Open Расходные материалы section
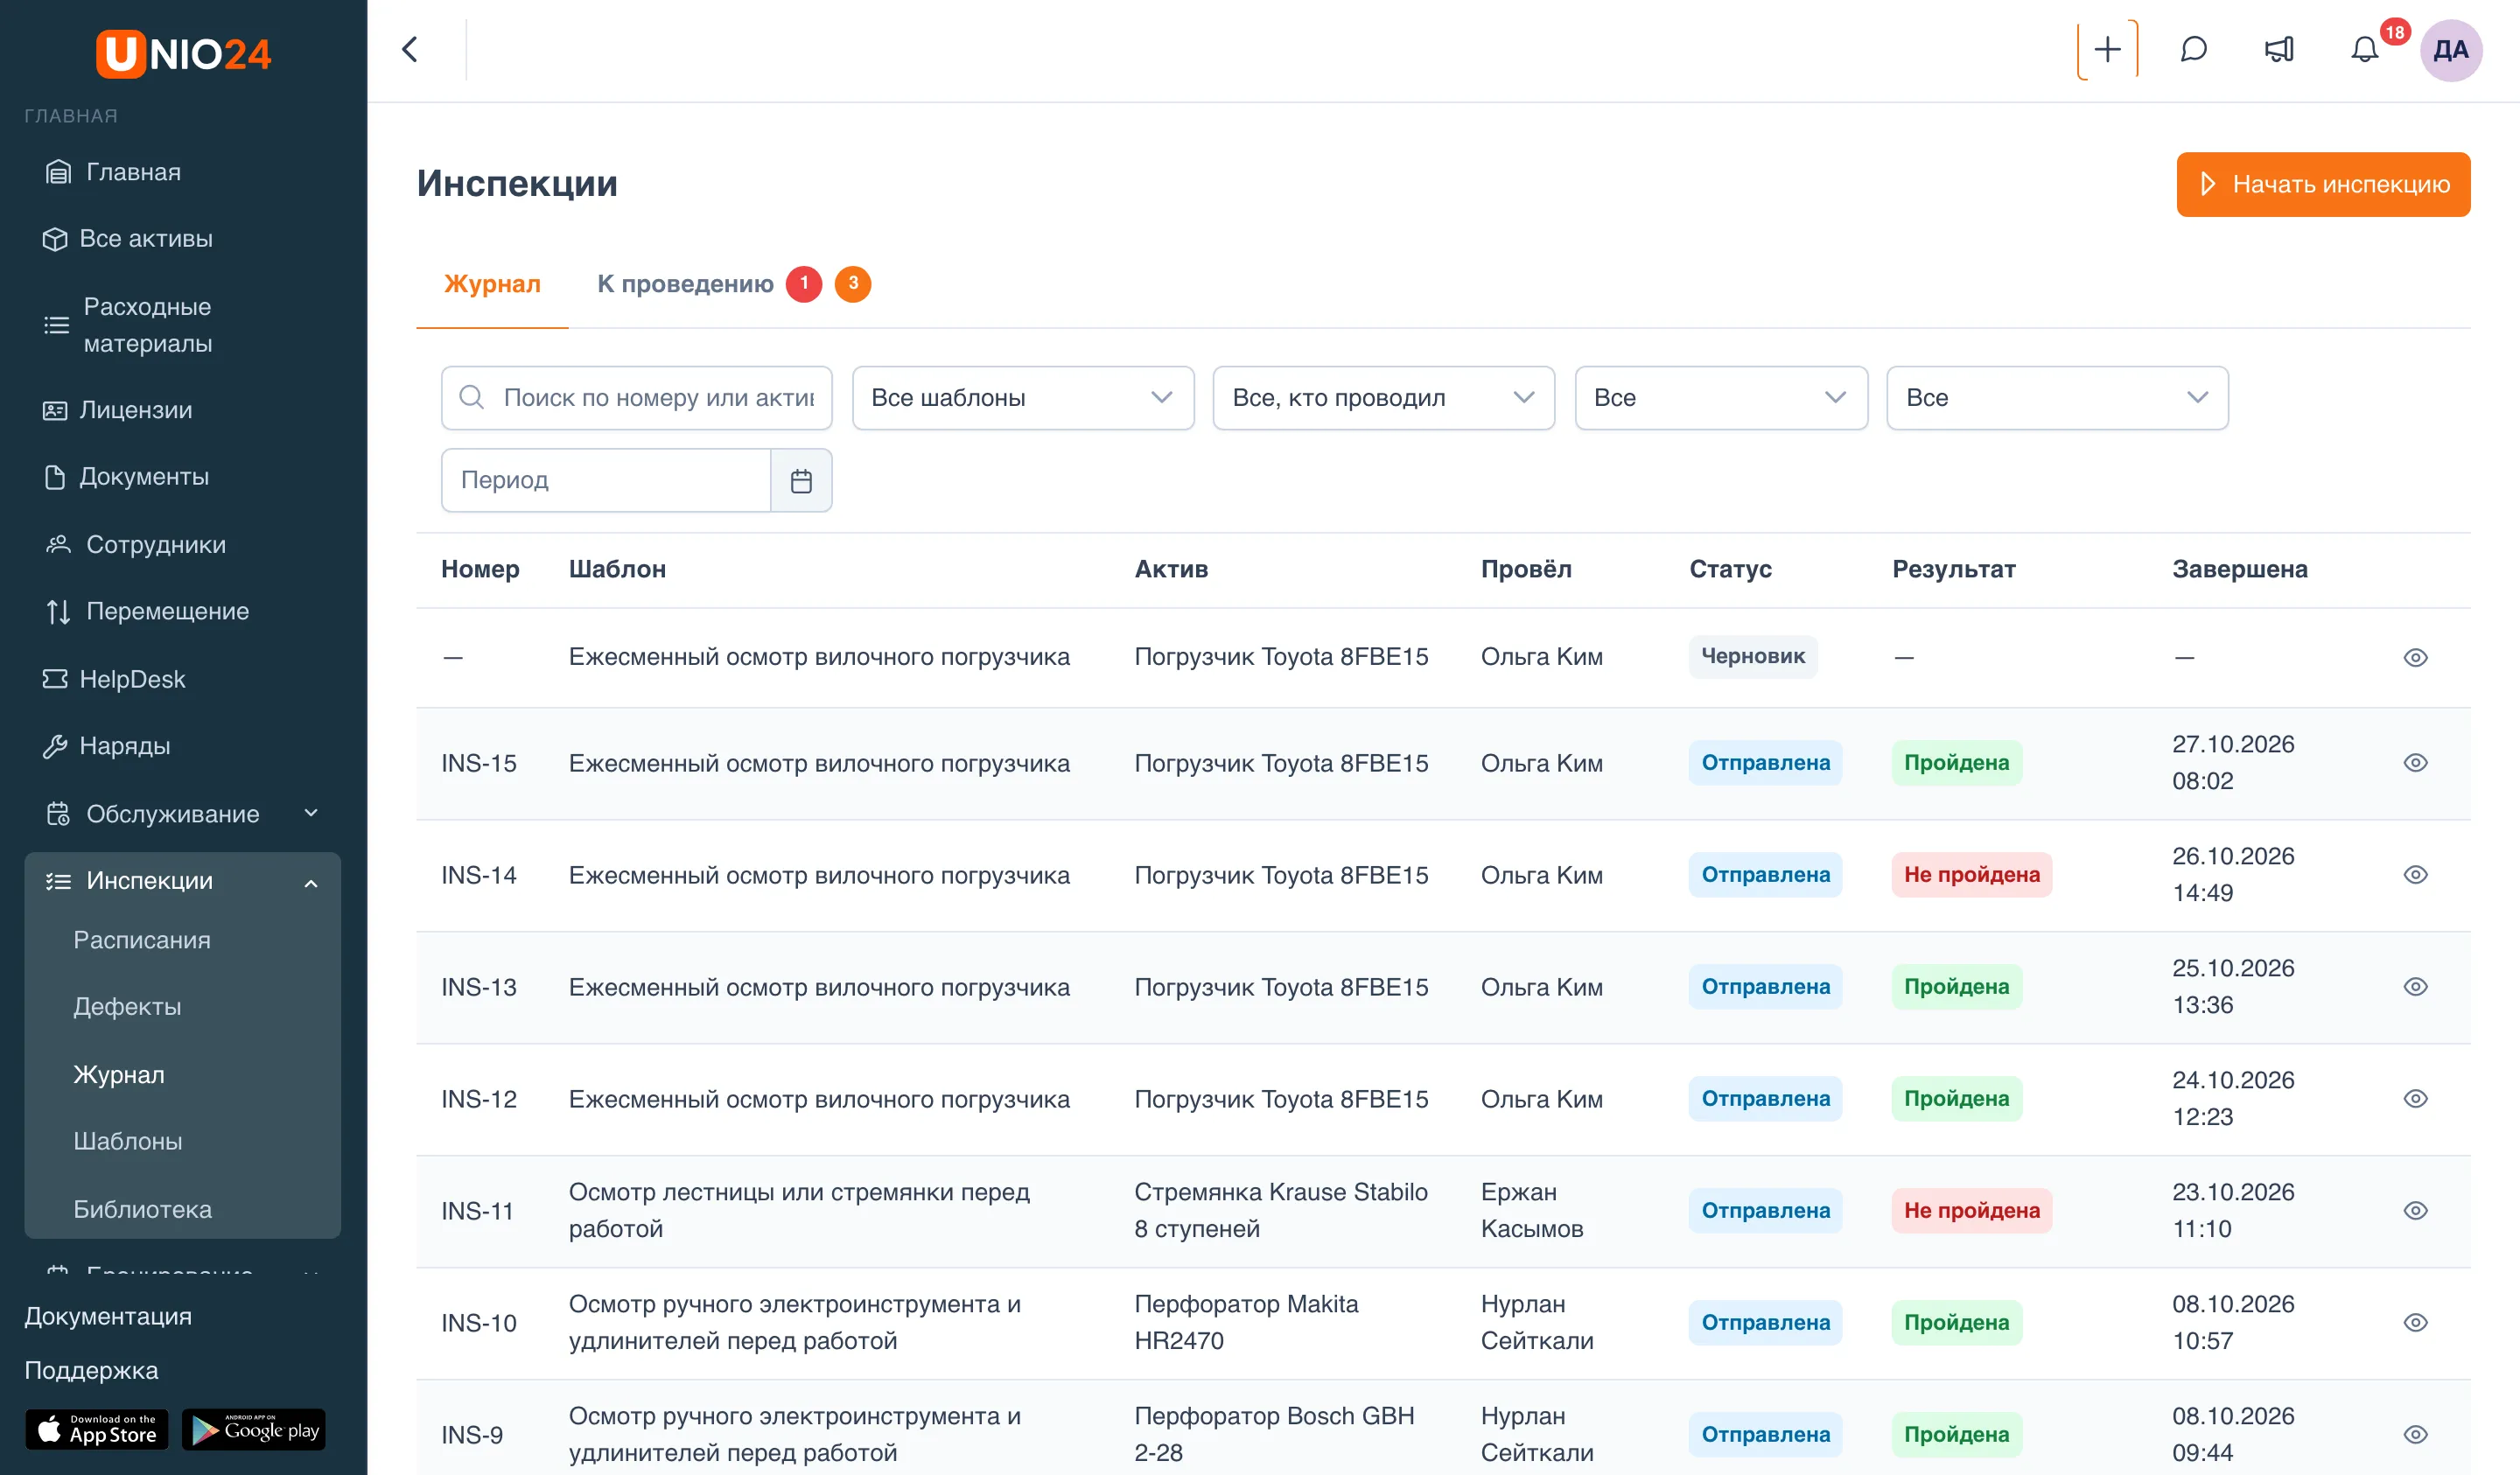 tap(128, 325)
